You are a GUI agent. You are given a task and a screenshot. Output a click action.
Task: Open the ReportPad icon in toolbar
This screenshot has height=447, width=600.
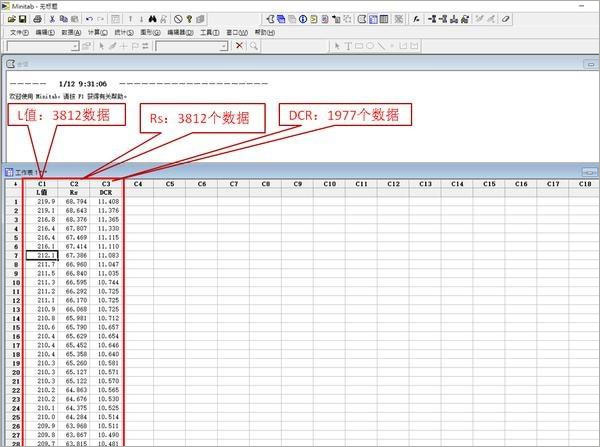click(325, 19)
